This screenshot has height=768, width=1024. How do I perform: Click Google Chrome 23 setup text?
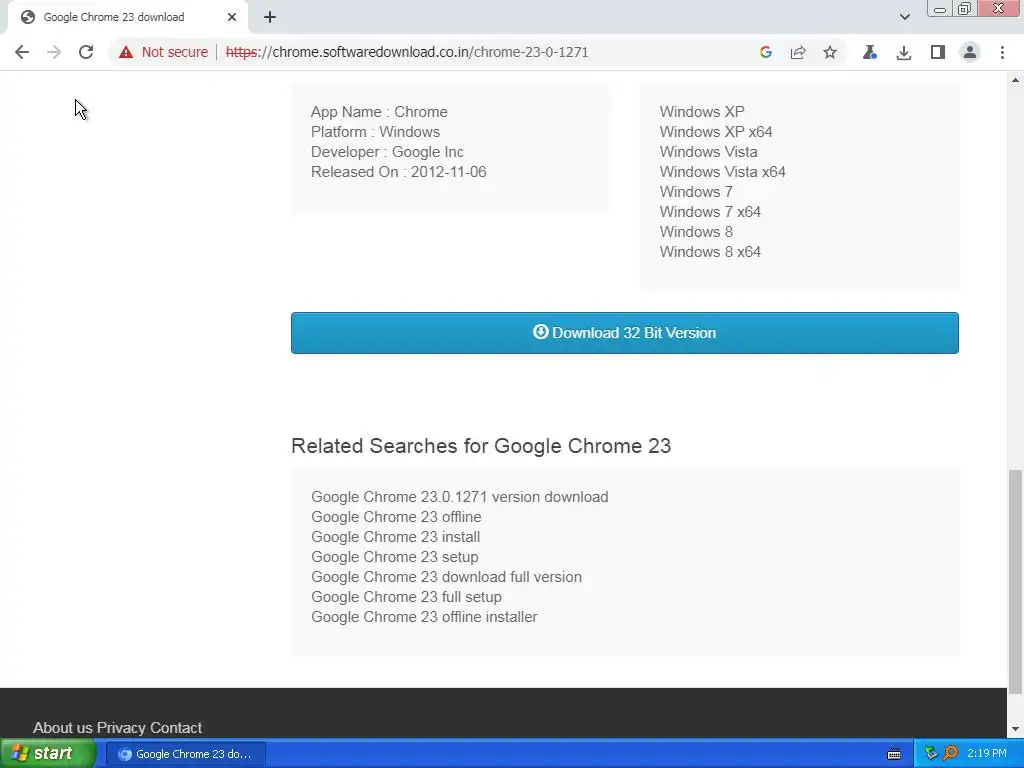pos(395,557)
